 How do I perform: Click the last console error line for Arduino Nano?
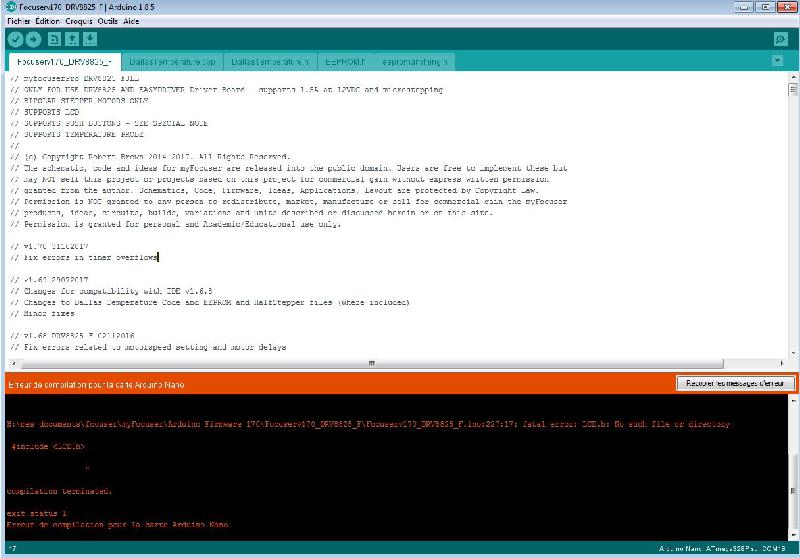117,524
